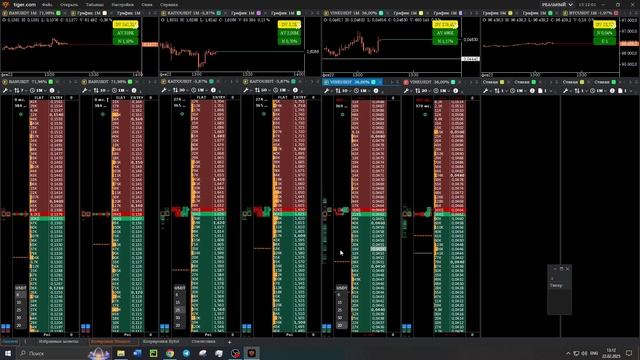Switch to Копирование ByBit bottom tab
This screenshot has height=360, width=640.
161,342
